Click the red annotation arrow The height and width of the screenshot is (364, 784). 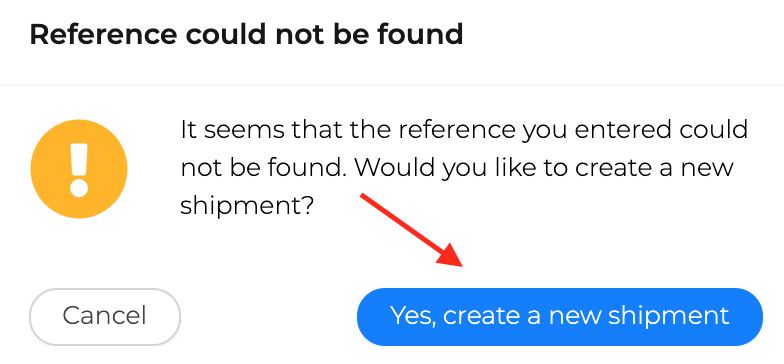[x=412, y=230]
